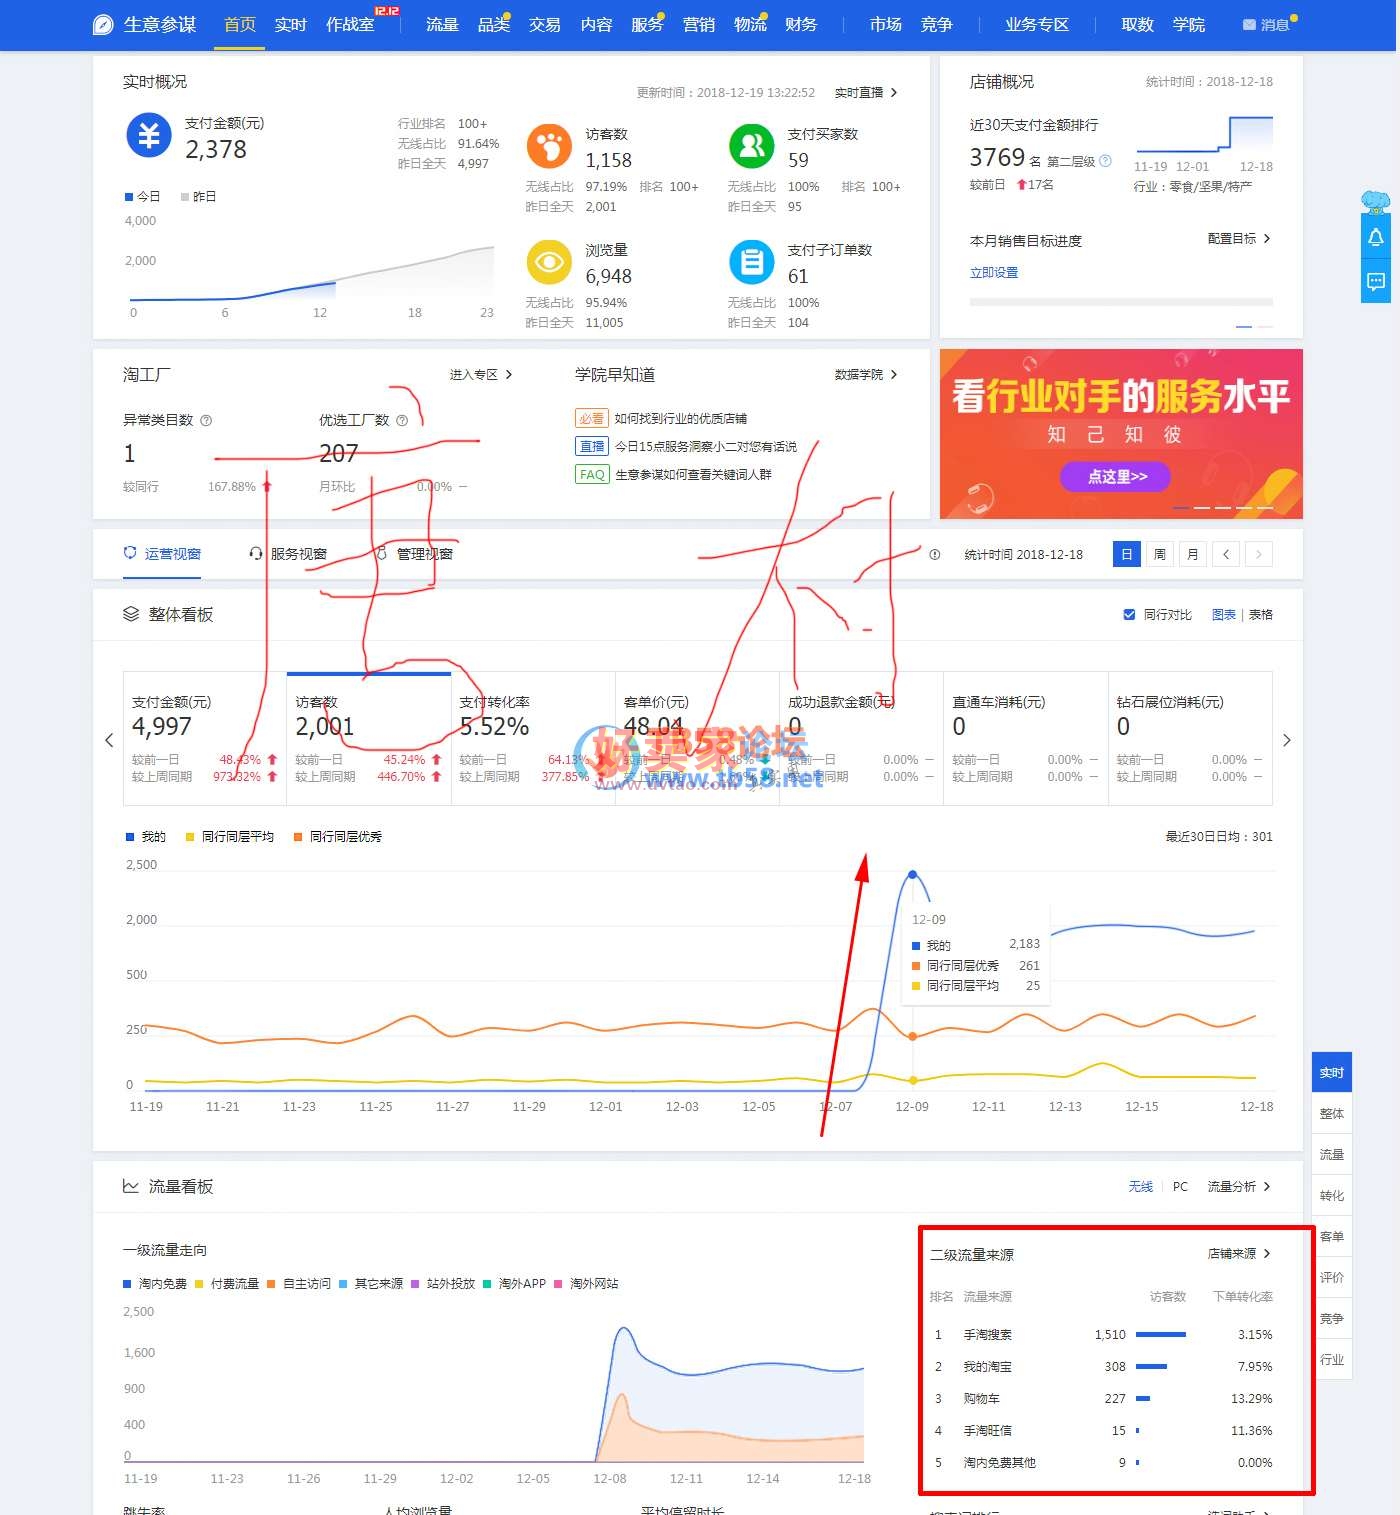The image size is (1400, 1515).
Task: Click the yellow eye page views icon
Action: pyautogui.click(x=549, y=263)
